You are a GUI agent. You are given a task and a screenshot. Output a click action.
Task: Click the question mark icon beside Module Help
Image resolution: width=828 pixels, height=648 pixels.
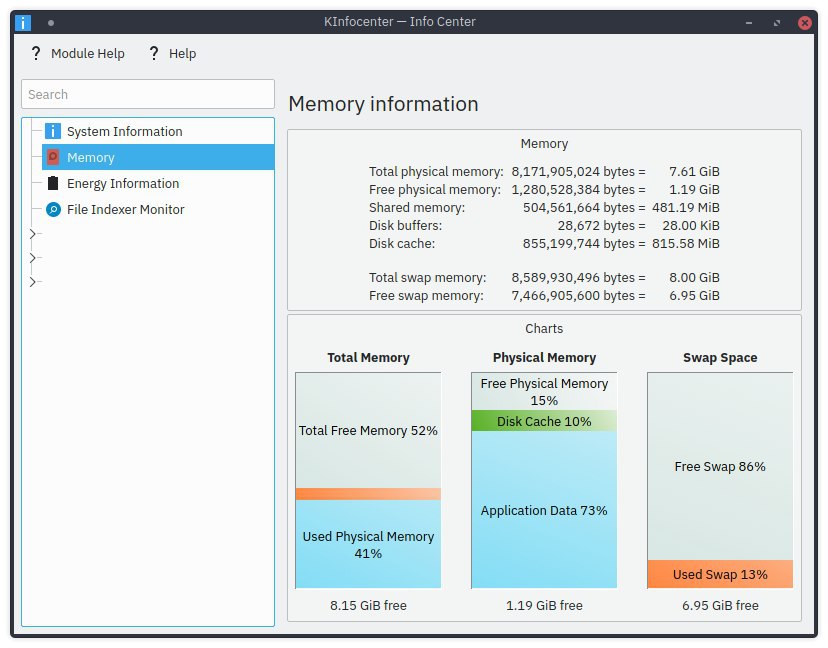35,53
